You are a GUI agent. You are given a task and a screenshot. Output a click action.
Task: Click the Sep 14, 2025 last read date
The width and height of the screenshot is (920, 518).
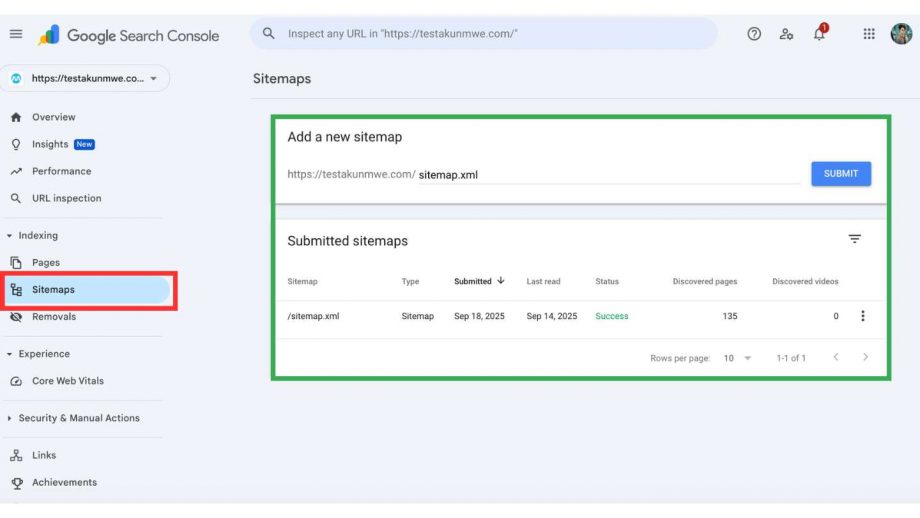552,316
